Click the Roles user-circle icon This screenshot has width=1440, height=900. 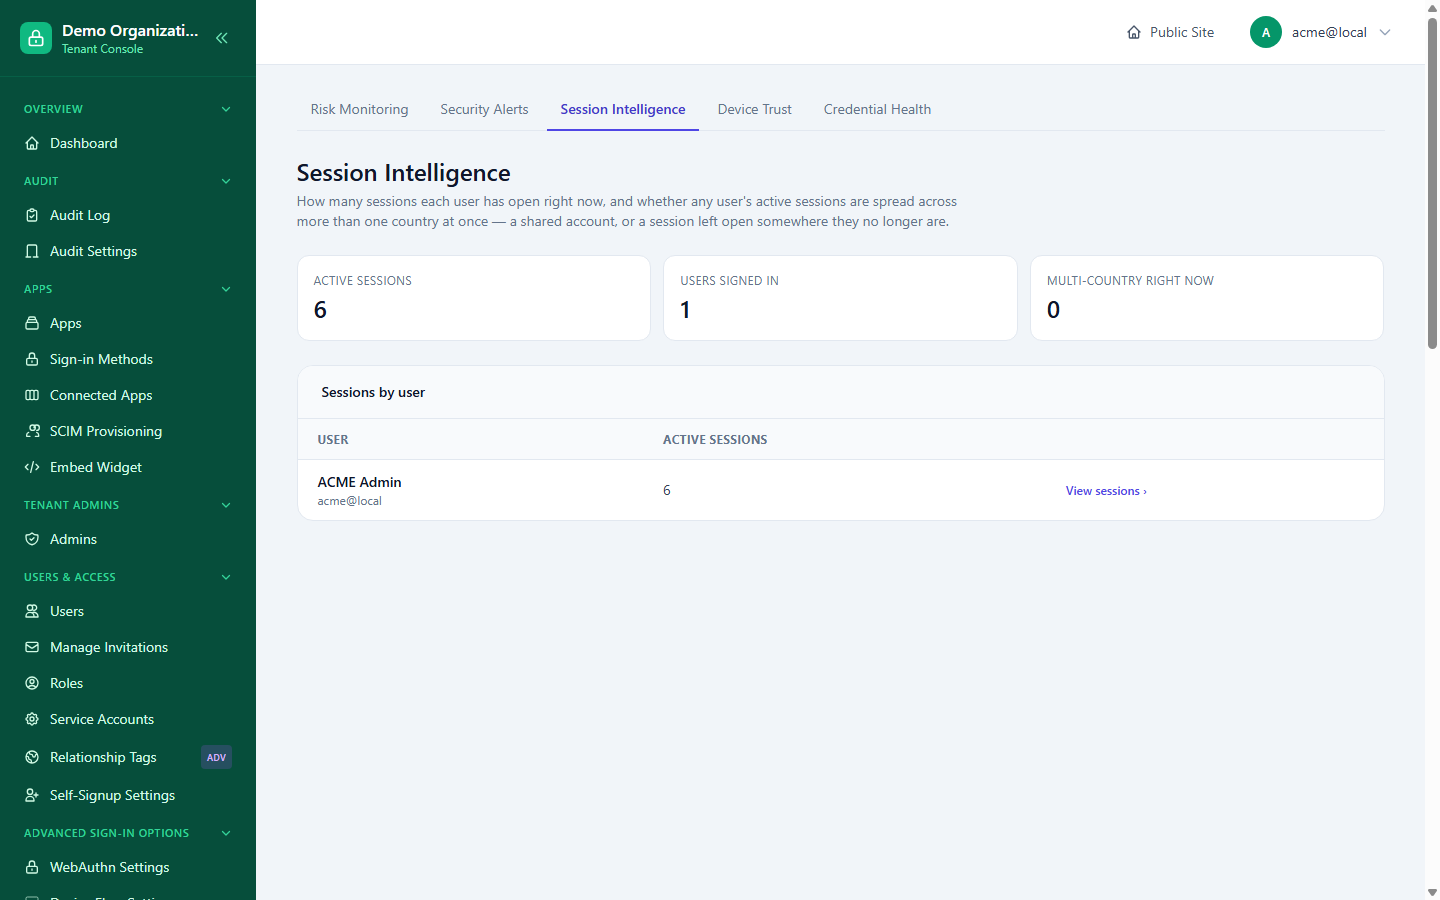[x=32, y=683]
